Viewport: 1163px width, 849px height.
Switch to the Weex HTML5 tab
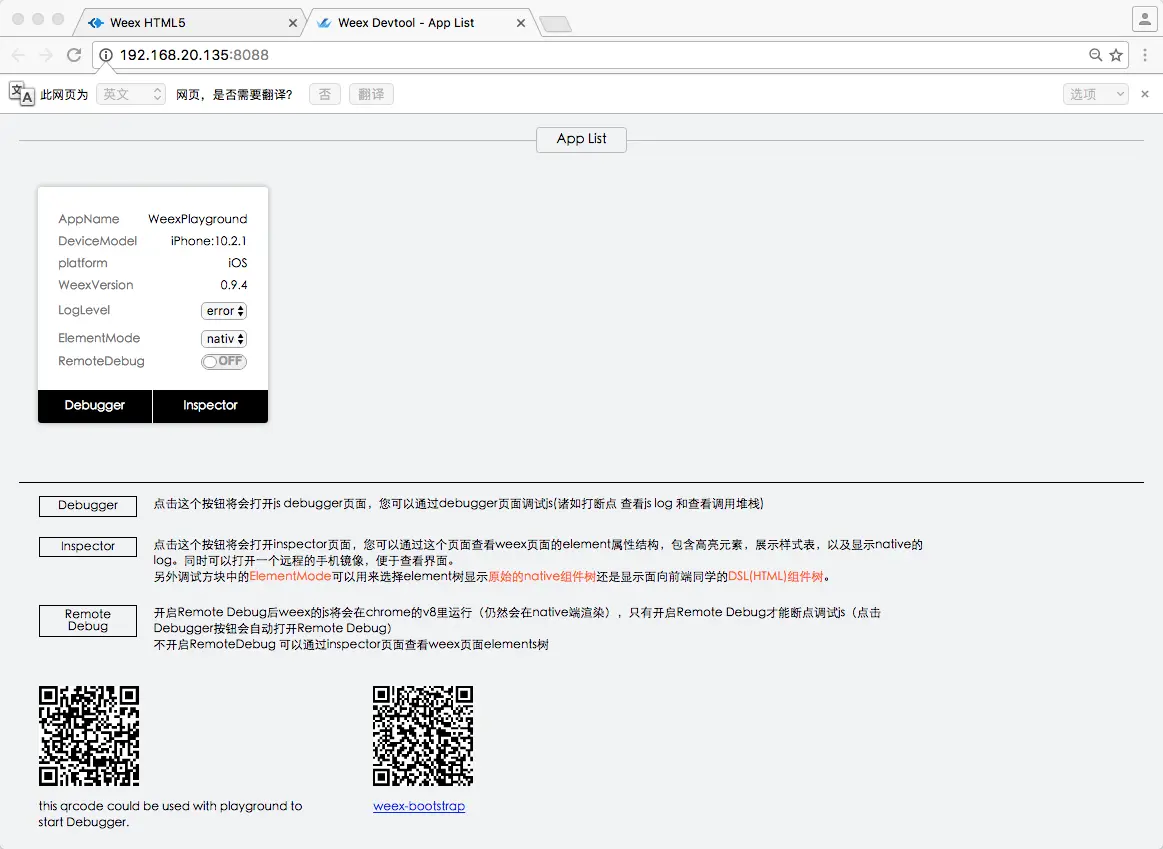click(189, 23)
